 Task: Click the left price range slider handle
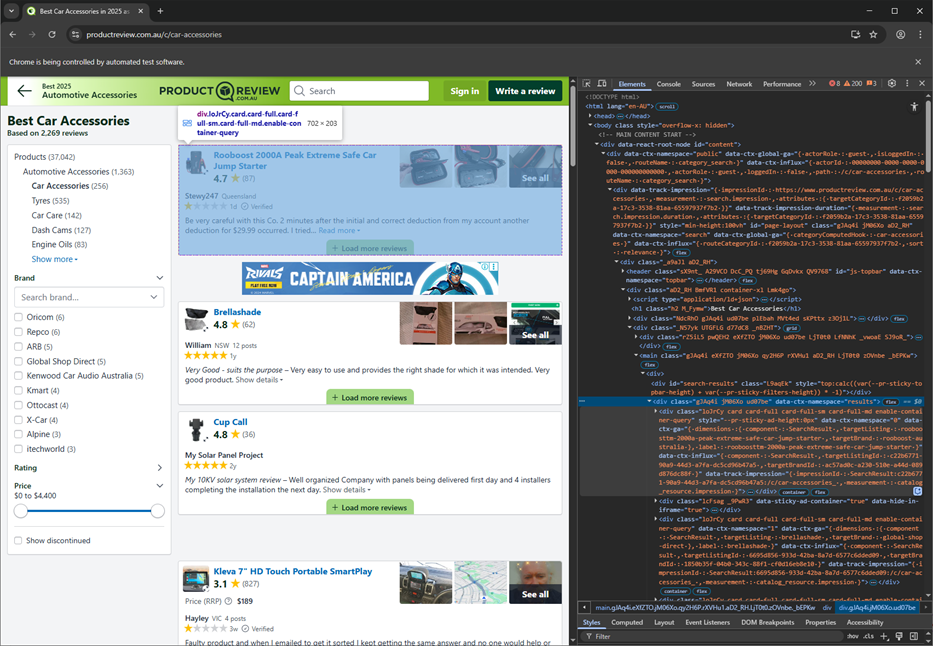coord(21,511)
